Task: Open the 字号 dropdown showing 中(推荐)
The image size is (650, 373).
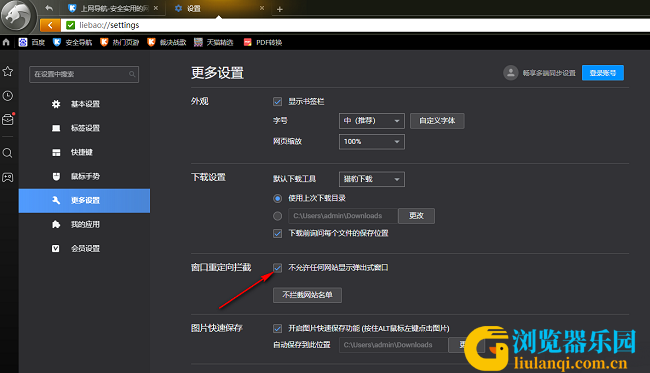Action: (372, 121)
